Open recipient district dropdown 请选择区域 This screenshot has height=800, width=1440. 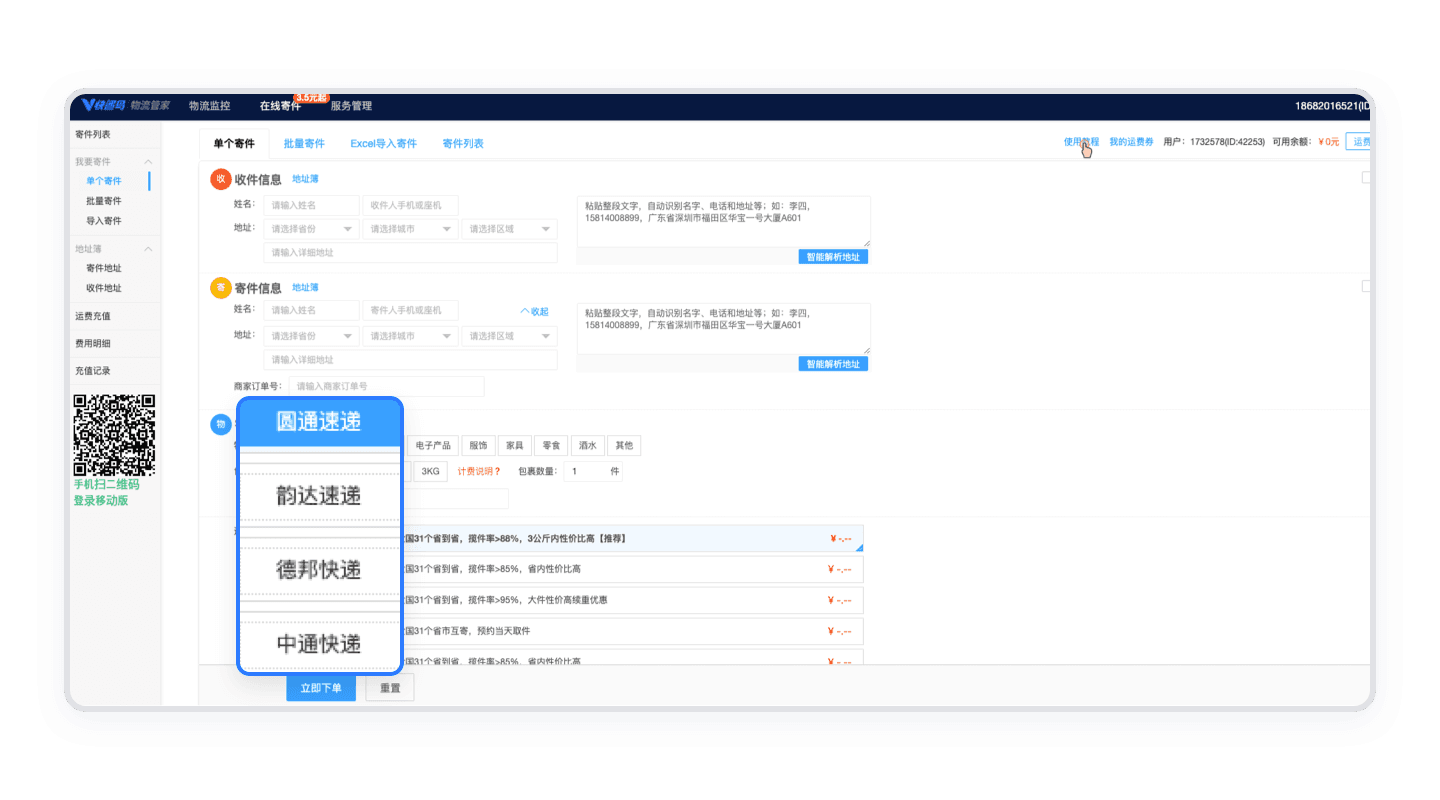[508, 229]
